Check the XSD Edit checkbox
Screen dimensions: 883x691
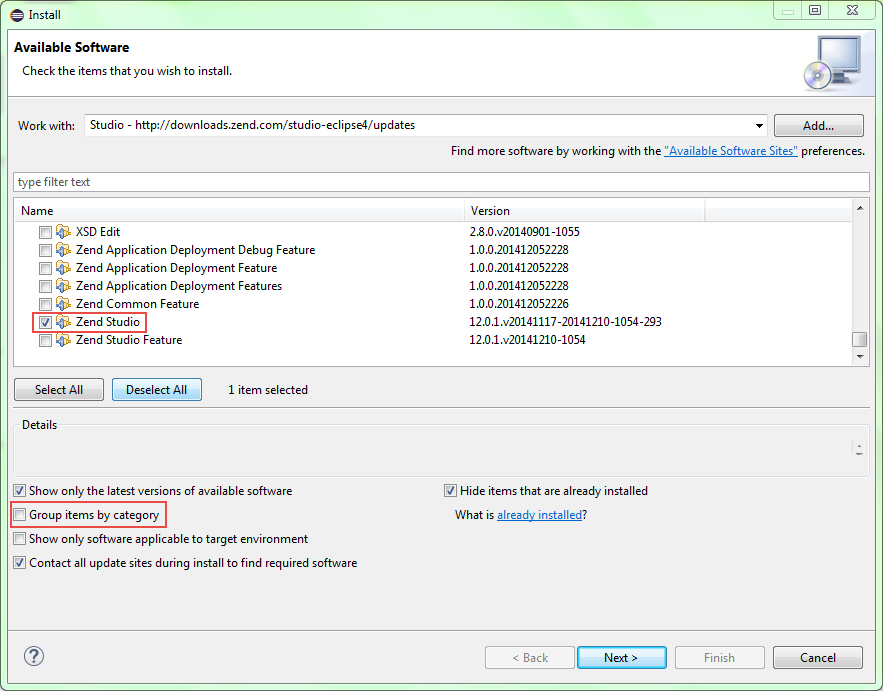point(45,232)
